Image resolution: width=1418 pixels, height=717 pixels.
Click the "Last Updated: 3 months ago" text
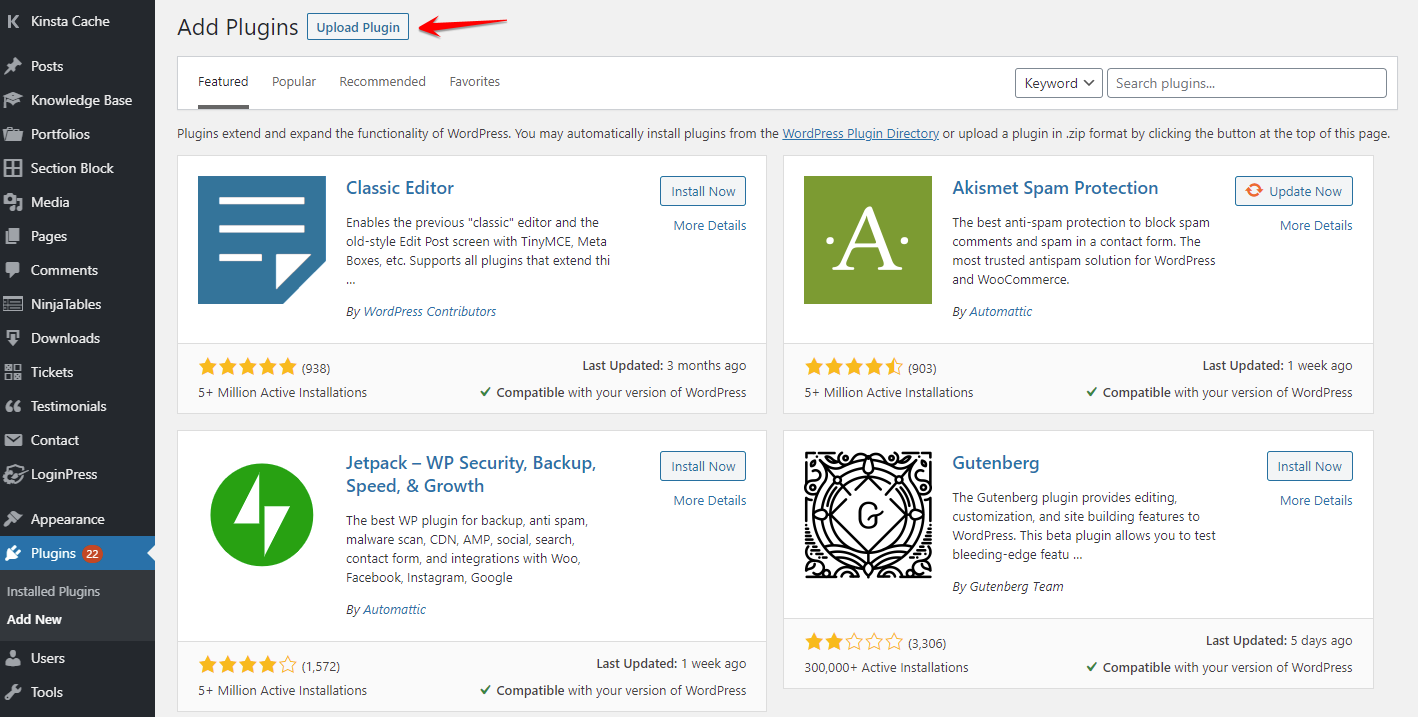click(x=664, y=366)
